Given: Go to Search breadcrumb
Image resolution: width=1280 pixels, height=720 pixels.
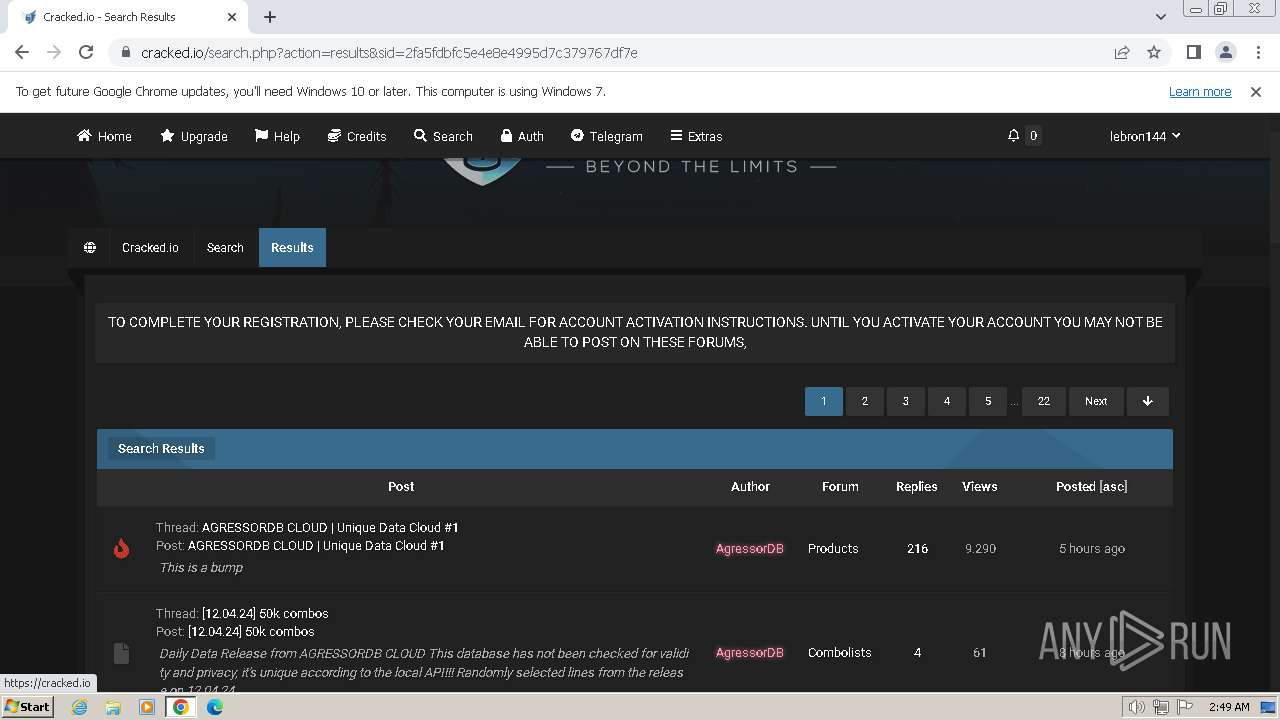Looking at the screenshot, I should tap(225, 247).
